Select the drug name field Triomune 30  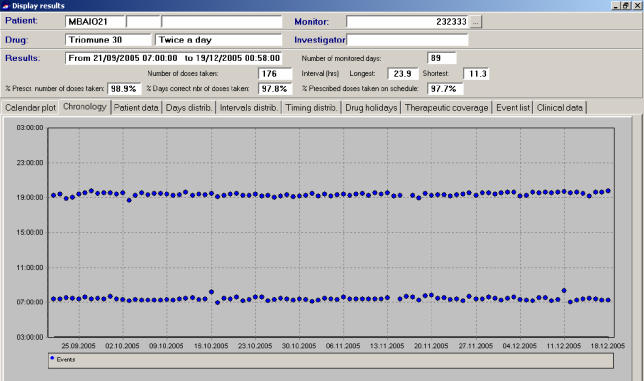coord(108,40)
